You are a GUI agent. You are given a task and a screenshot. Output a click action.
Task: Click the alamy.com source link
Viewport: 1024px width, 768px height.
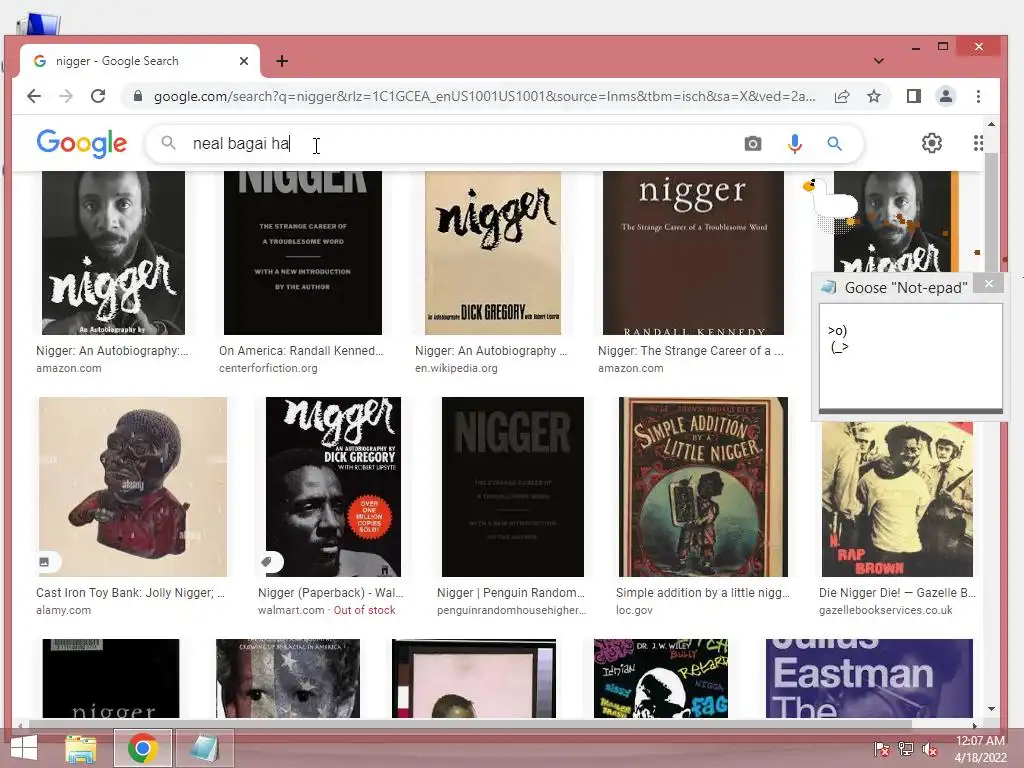(63, 610)
